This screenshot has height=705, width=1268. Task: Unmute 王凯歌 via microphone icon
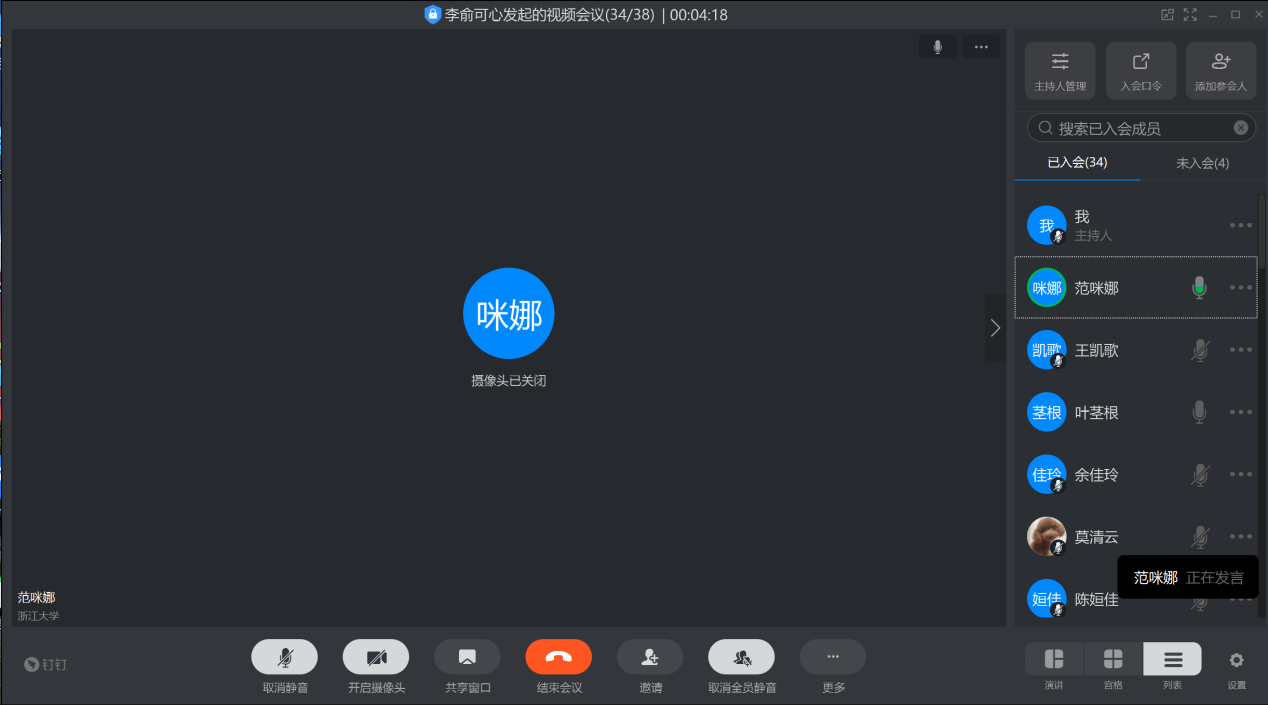click(1200, 350)
